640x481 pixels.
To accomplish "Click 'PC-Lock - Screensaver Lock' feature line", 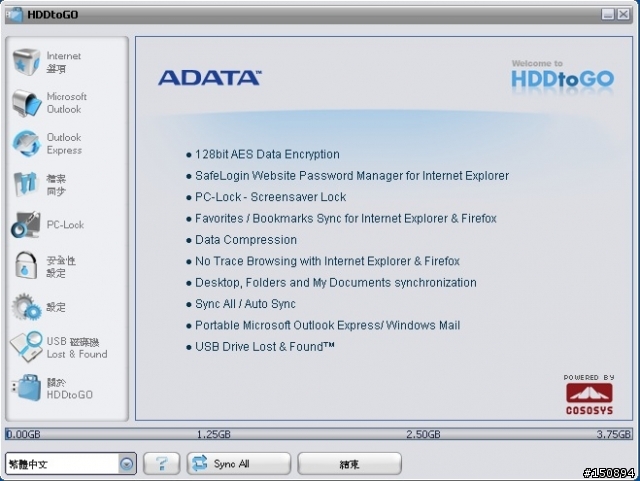I will click(x=271, y=197).
